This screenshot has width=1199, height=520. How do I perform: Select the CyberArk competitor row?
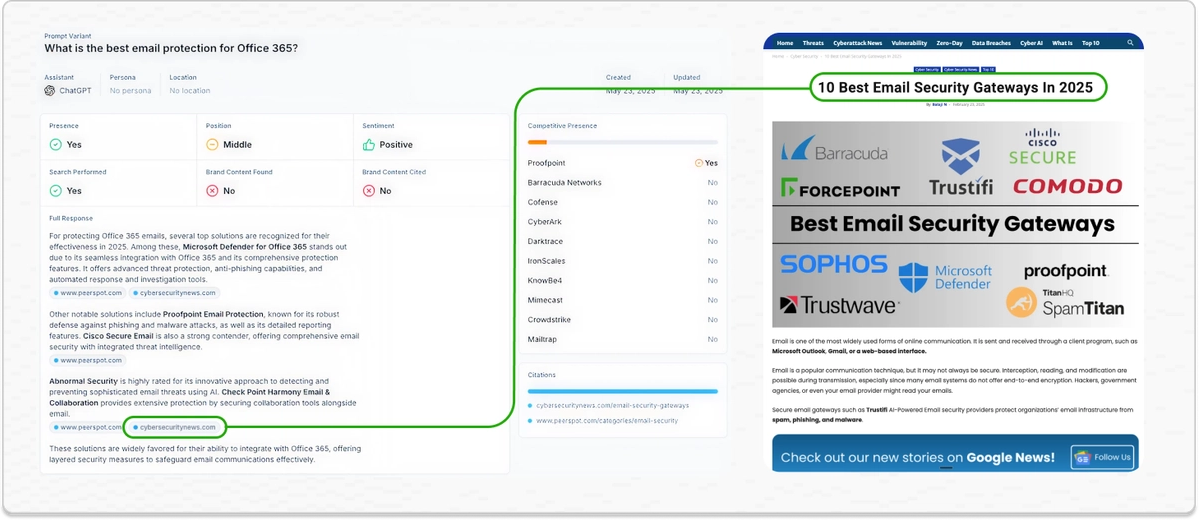tap(622, 222)
